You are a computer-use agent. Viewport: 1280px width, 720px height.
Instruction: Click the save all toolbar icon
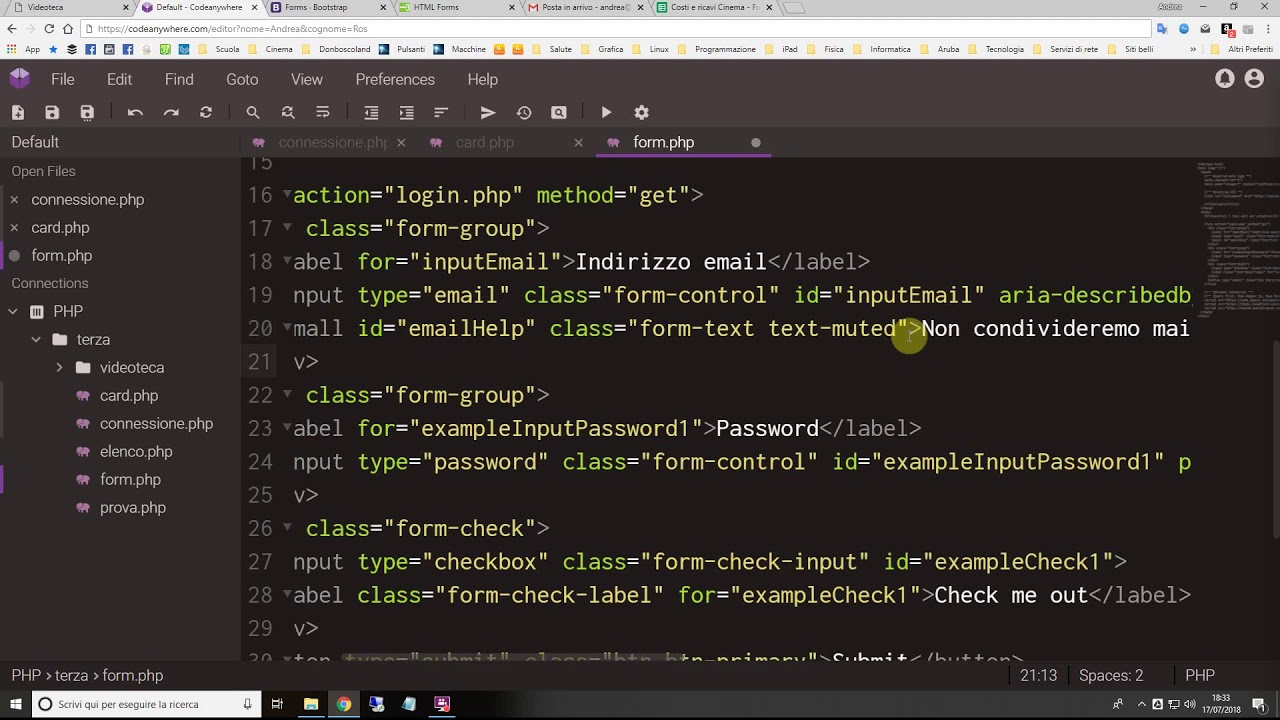pos(87,113)
